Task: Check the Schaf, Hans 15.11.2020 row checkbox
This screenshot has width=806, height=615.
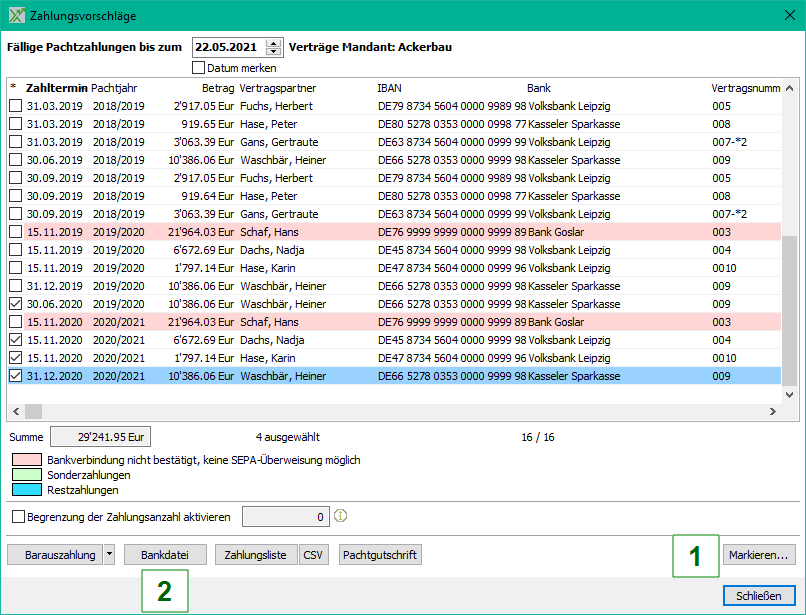Action: tap(15, 322)
